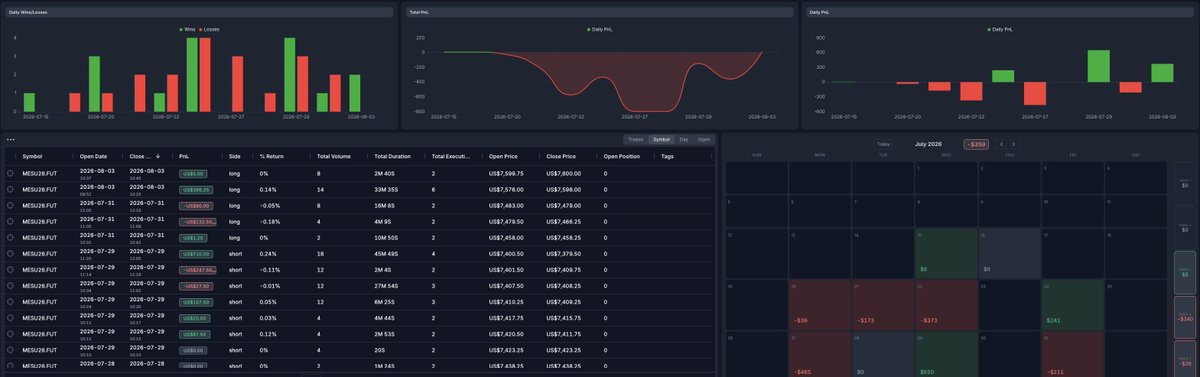Select the row circle for the US$107.50 trade
The image size is (1200, 377).
(x=10, y=301)
